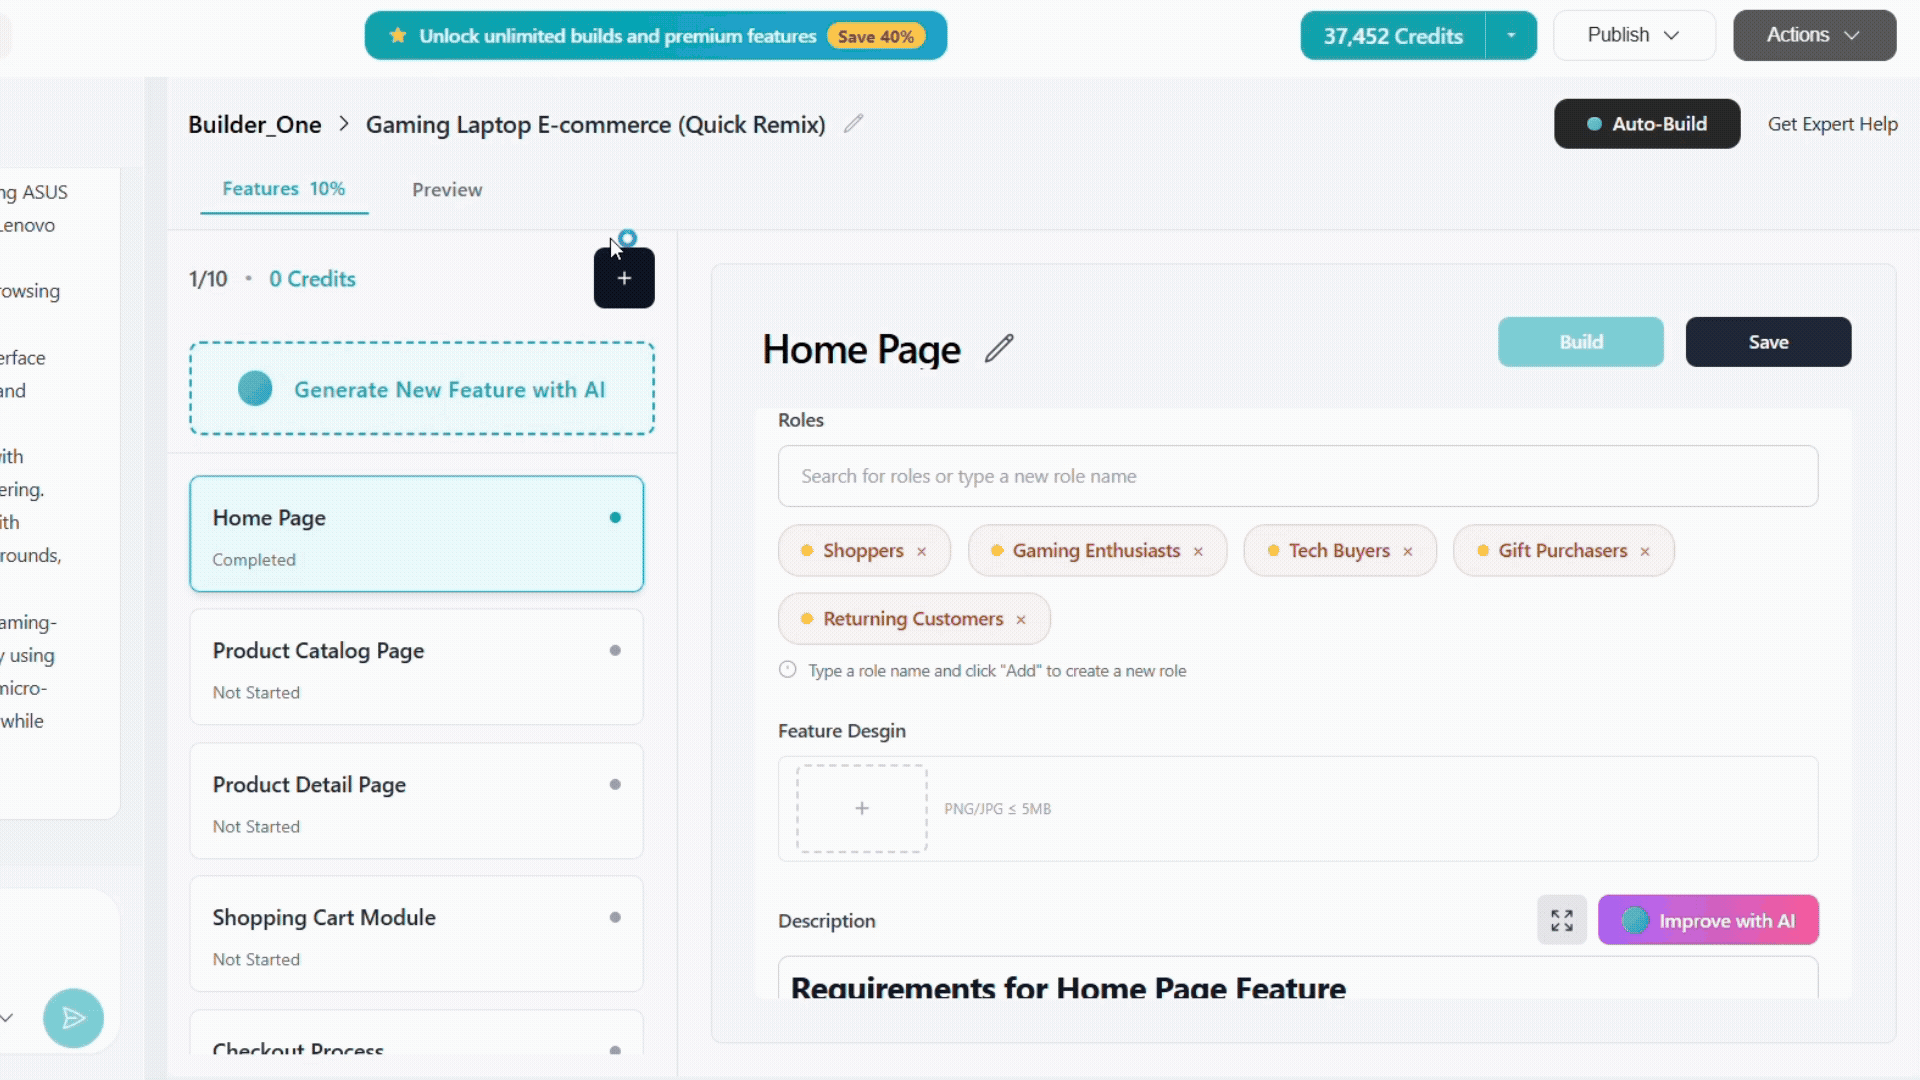
Task: Select the pencil icon to rename Home Page
Action: pos(998,348)
